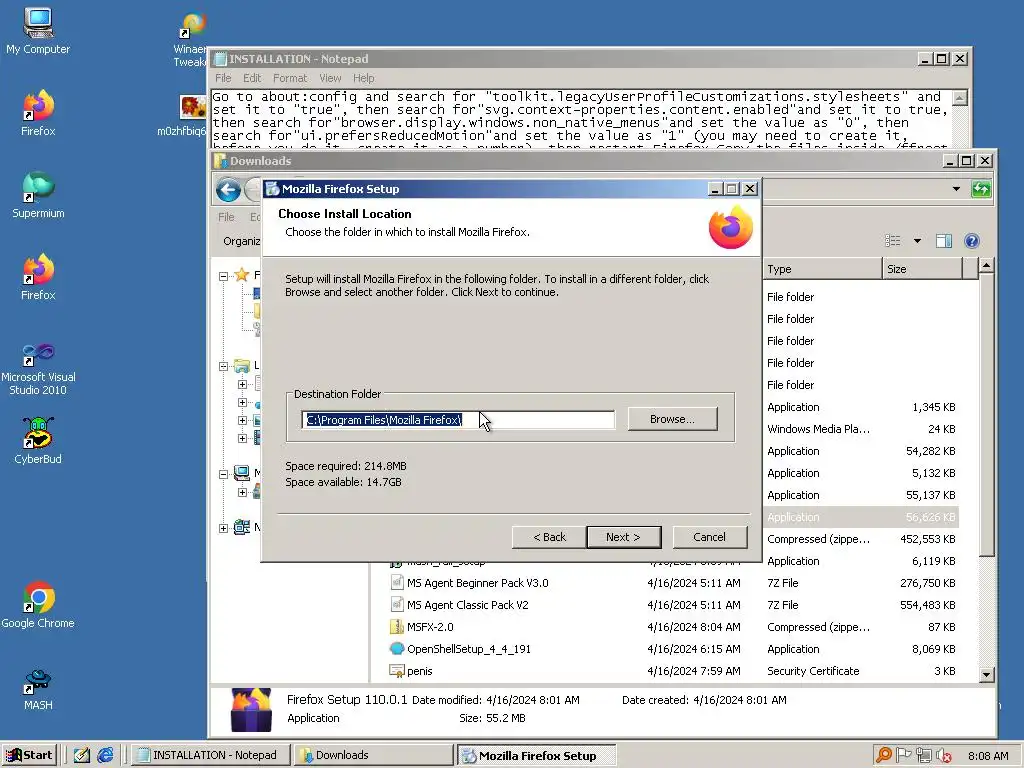This screenshot has height=768, width=1024.
Task: Open the My Computer desktop icon
Action: (38, 30)
